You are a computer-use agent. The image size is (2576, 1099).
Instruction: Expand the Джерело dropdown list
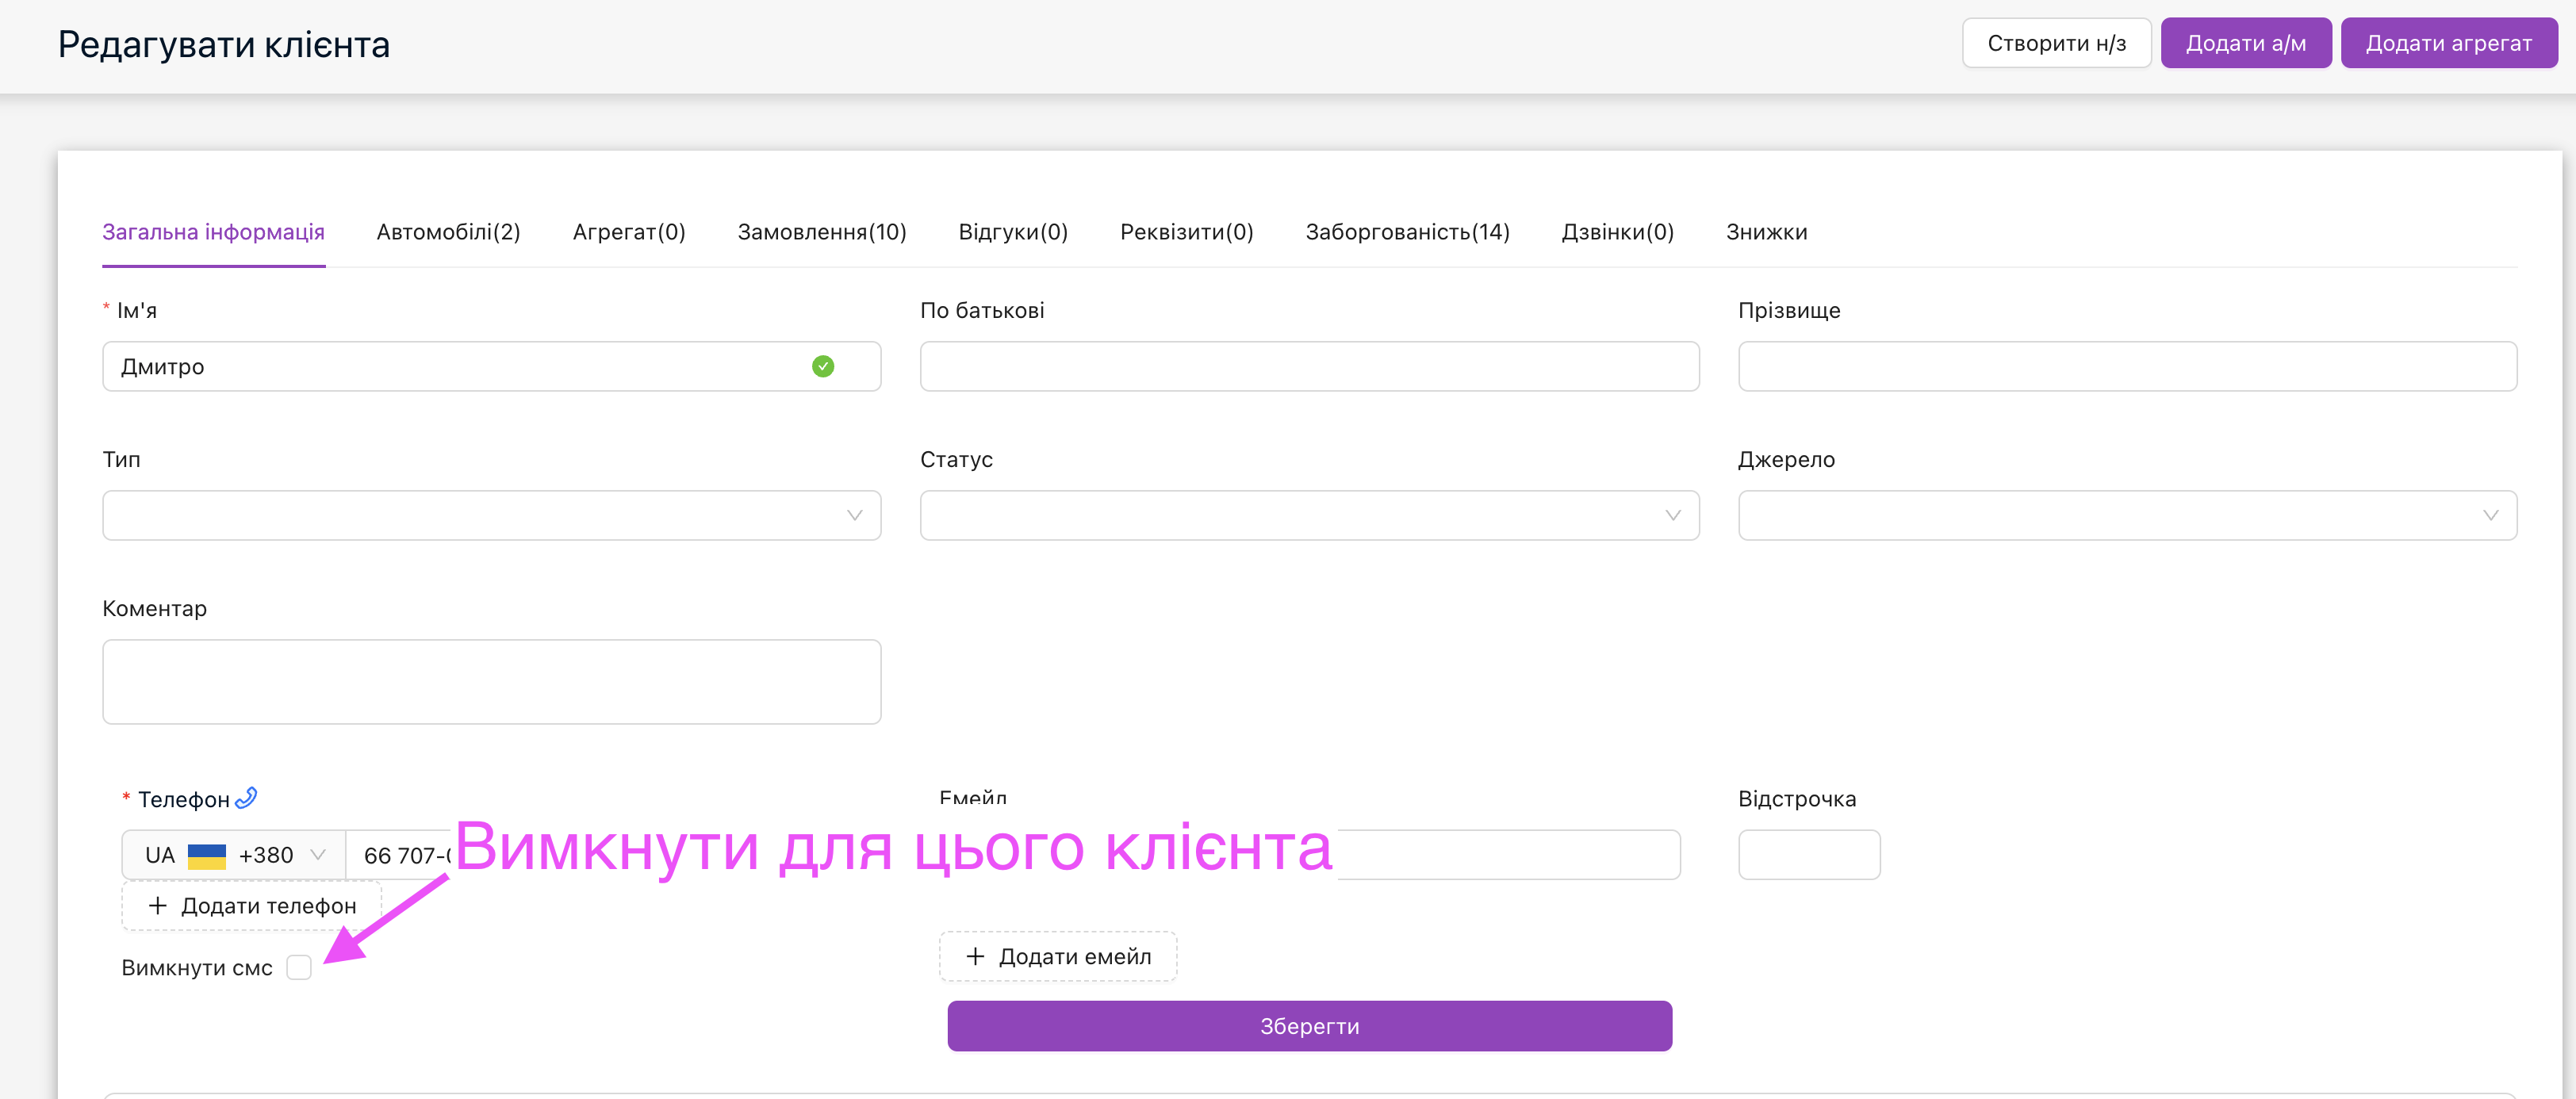pyautogui.click(x=2126, y=515)
